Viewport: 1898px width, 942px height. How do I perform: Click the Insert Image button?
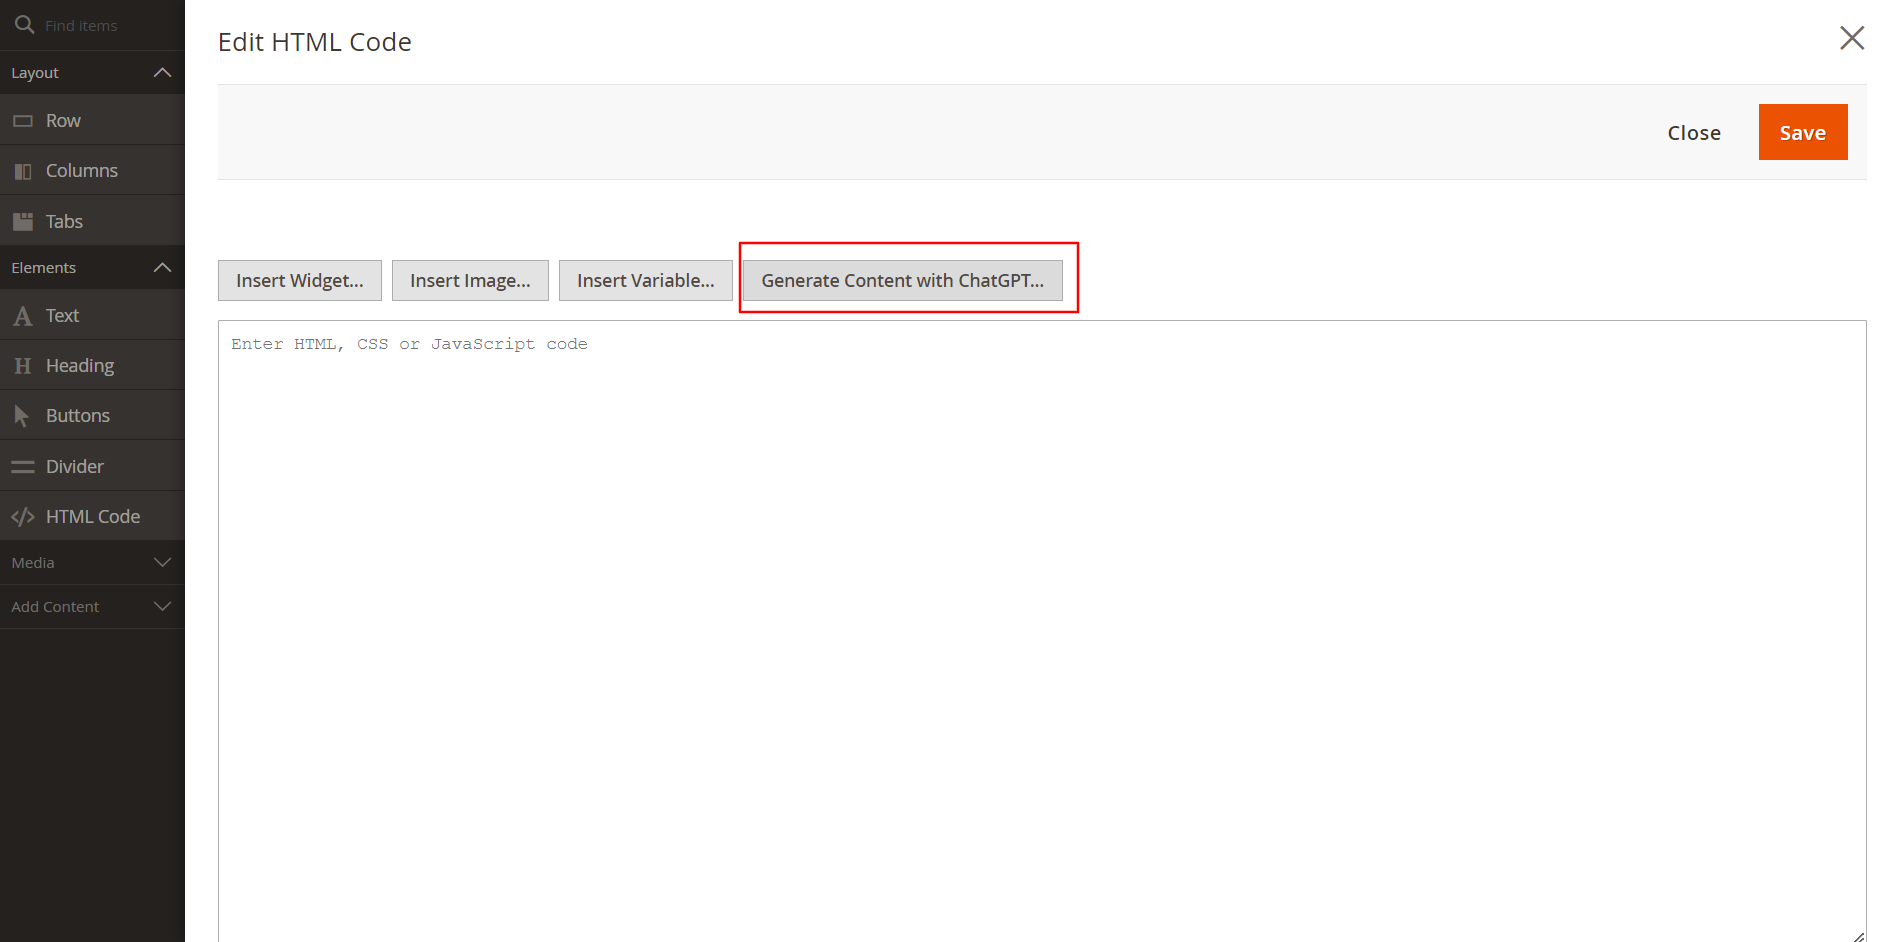[x=470, y=281]
